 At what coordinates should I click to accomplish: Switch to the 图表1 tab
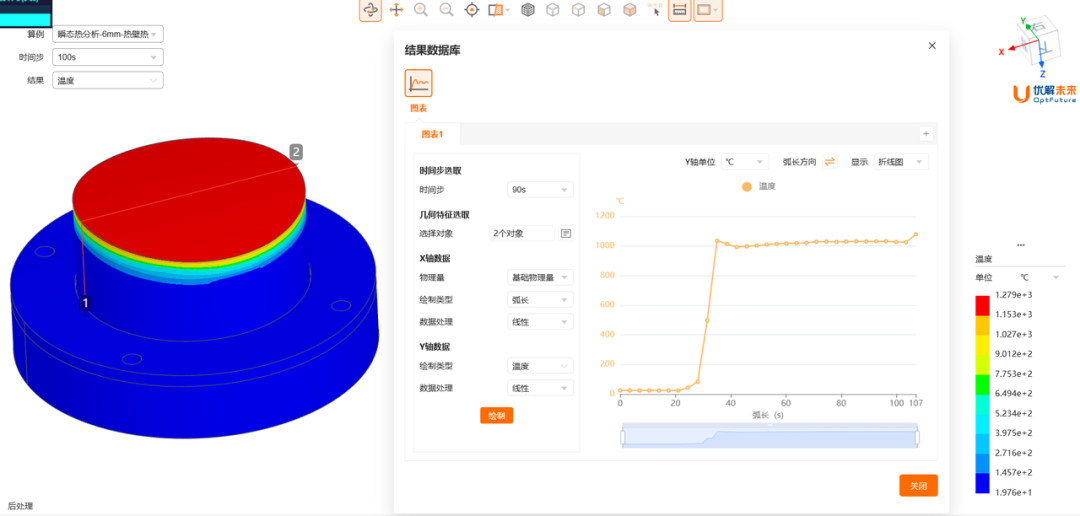(x=433, y=134)
